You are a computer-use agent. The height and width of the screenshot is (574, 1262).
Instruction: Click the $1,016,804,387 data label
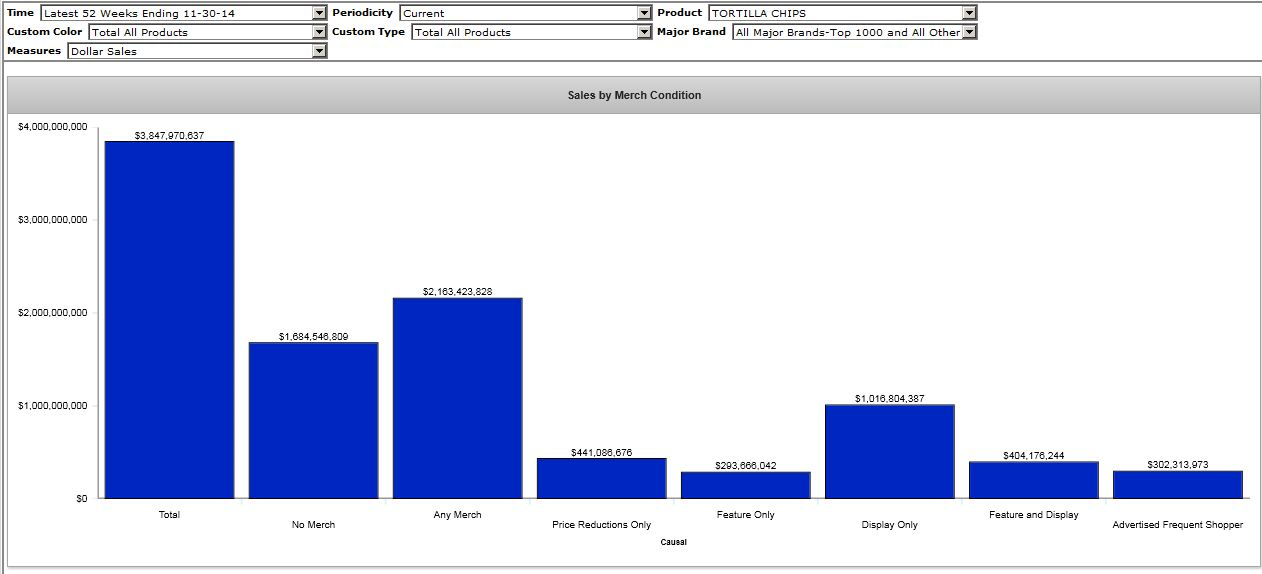click(889, 398)
